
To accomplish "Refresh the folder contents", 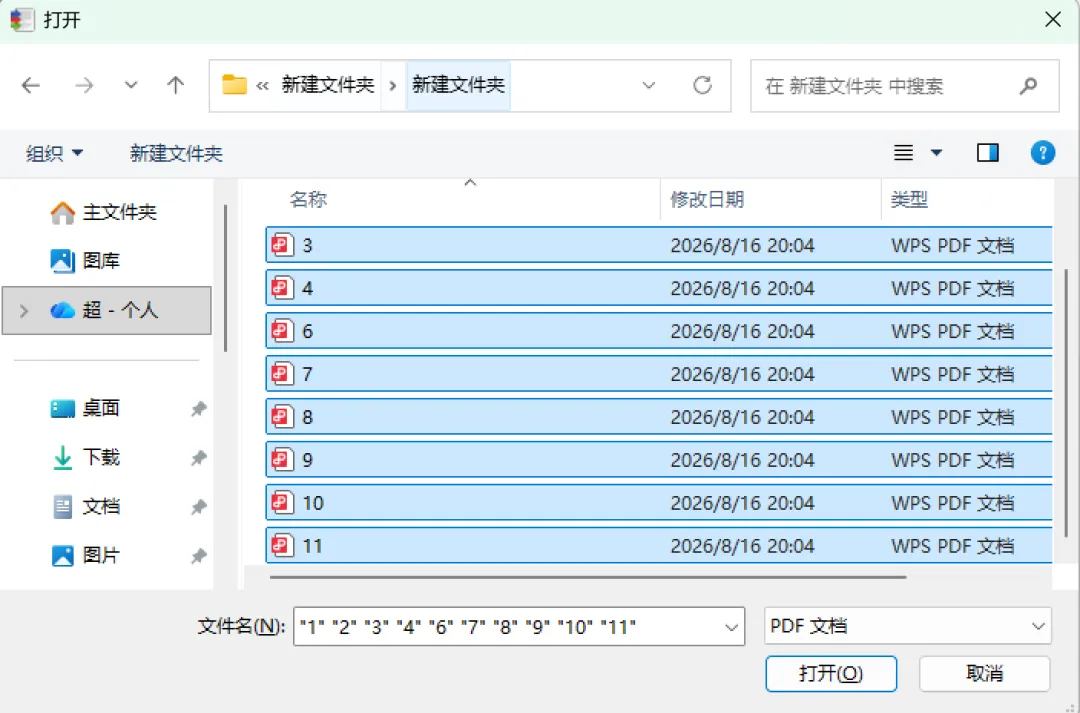I will 702,85.
